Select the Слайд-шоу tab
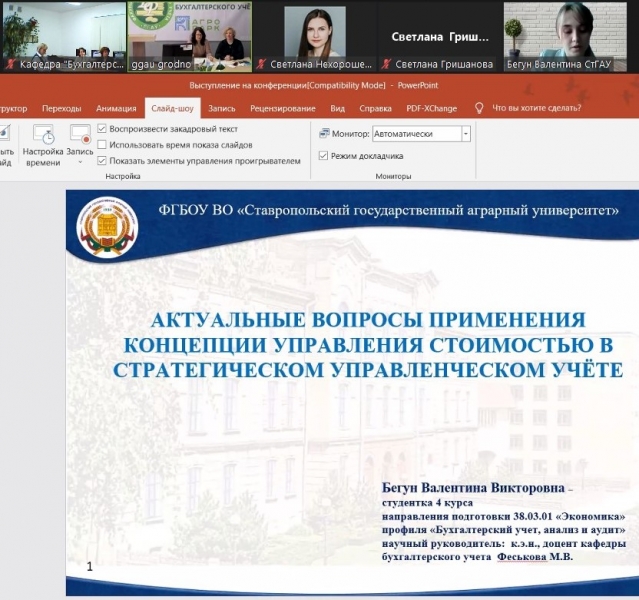Viewport: 639px width, 600px height. 172,108
